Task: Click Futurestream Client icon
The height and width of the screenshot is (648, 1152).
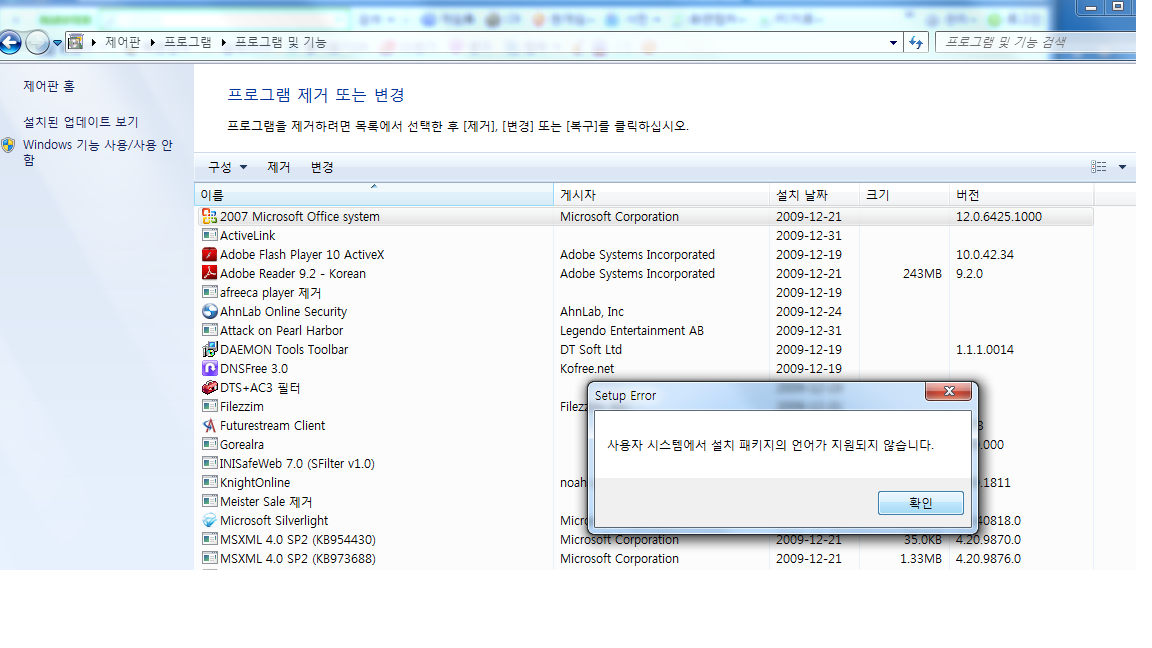Action: (209, 425)
